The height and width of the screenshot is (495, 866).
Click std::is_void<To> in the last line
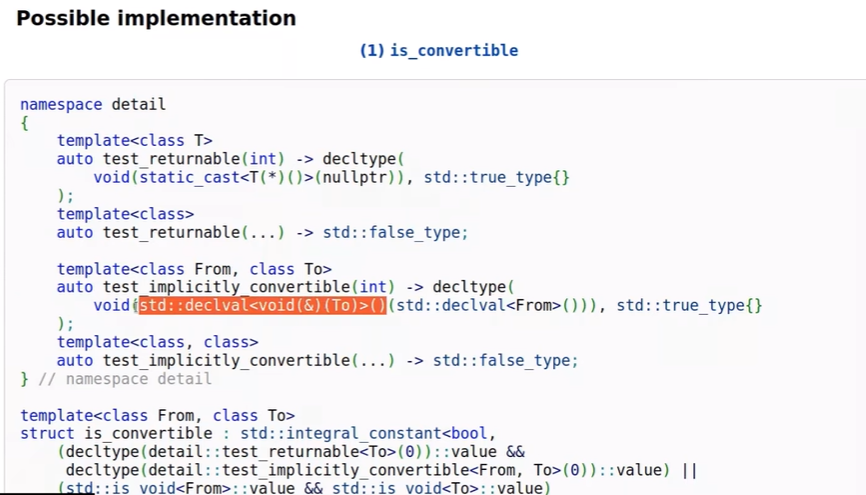pos(385,488)
